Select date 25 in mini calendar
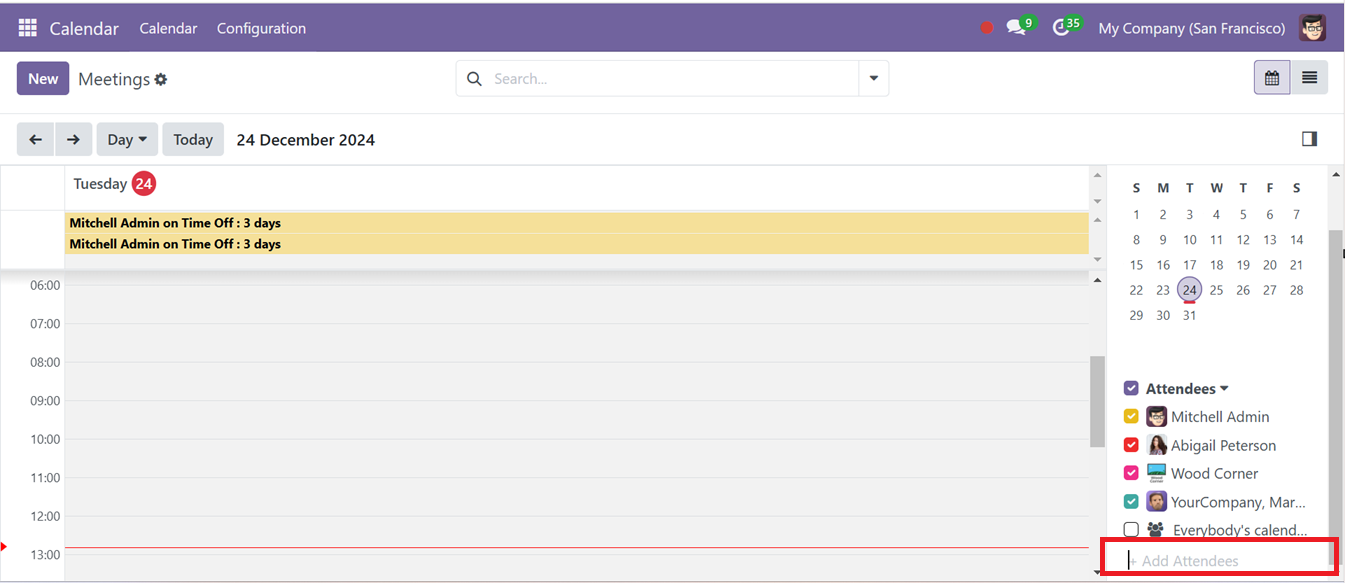Screen dimensions: 1345x583 (x=1216, y=290)
